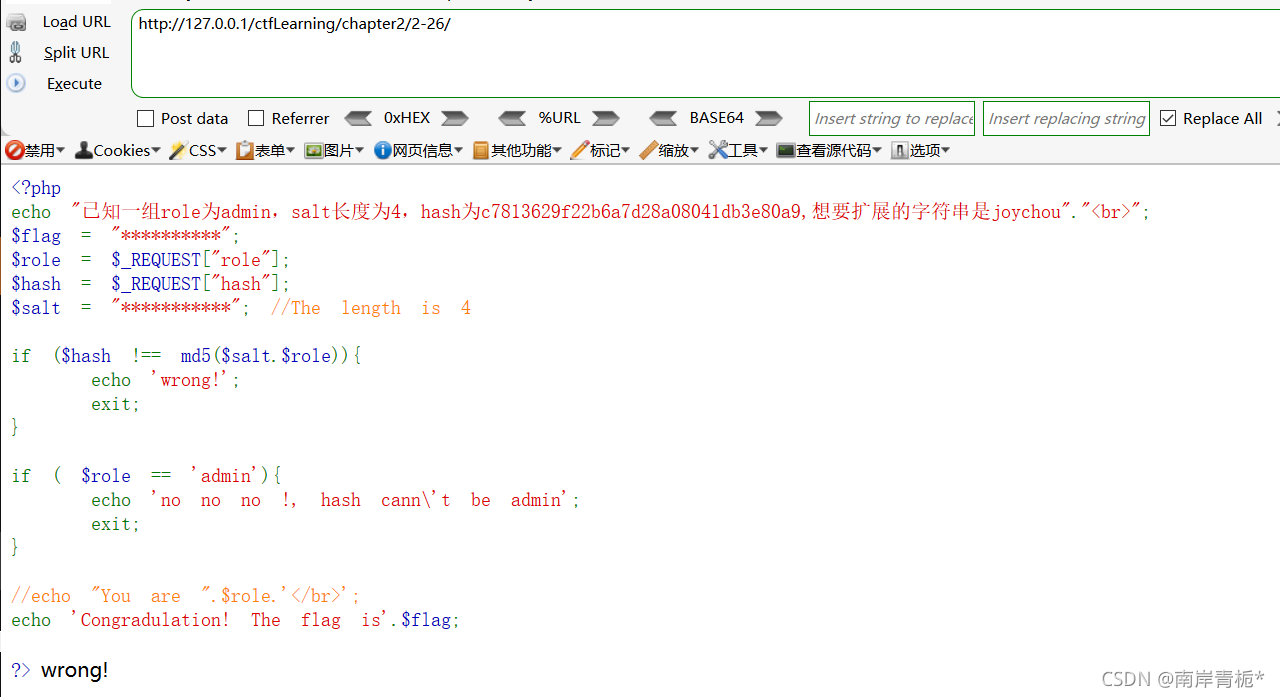Expand the dropdown arrow after 禁用
This screenshot has height=697, width=1280.
60,151
